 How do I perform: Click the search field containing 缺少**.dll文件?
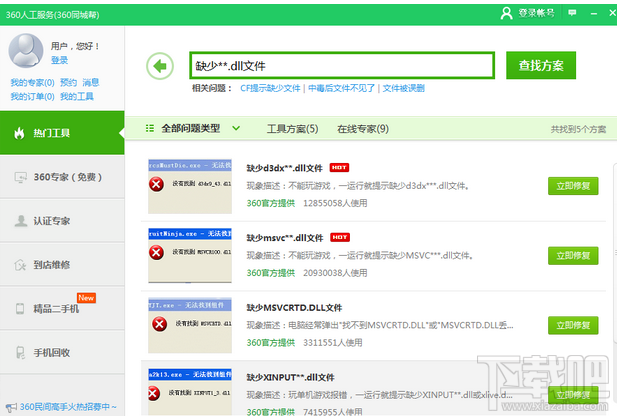[342, 65]
